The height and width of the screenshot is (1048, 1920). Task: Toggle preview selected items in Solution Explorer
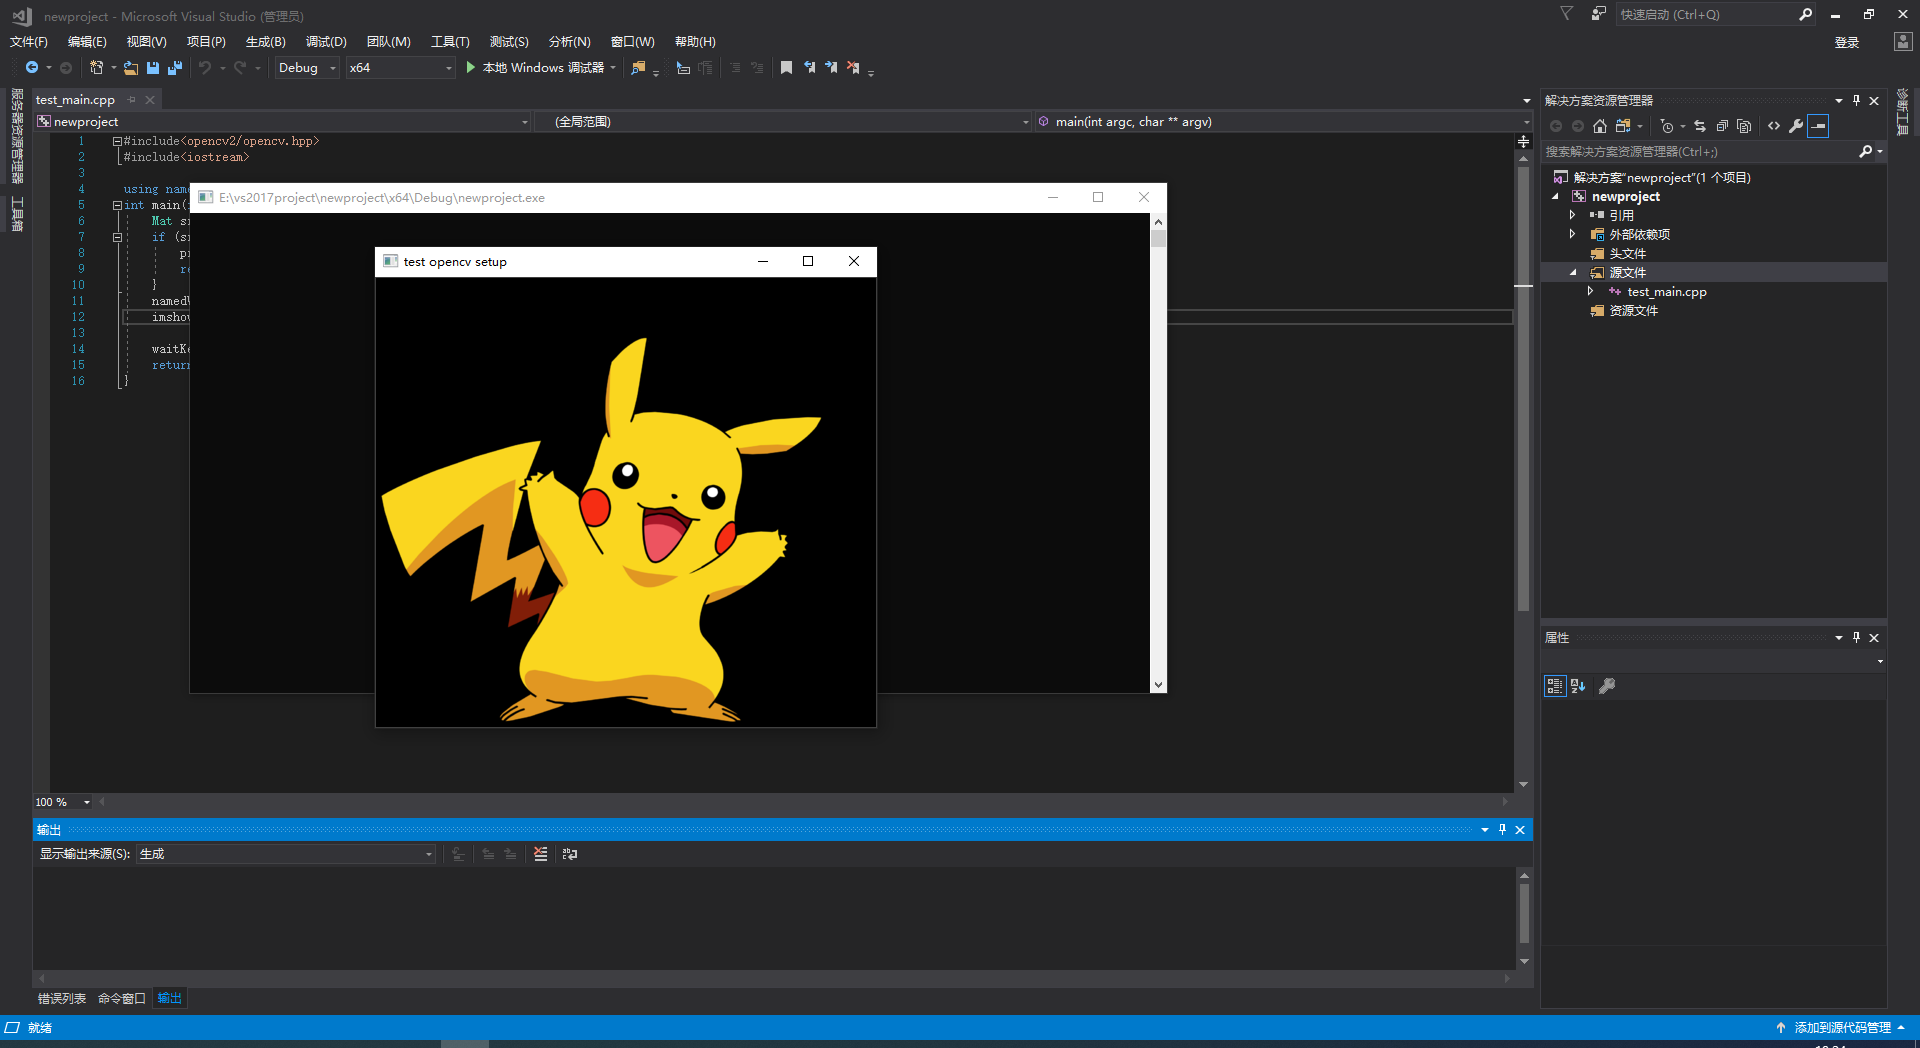pos(1818,126)
